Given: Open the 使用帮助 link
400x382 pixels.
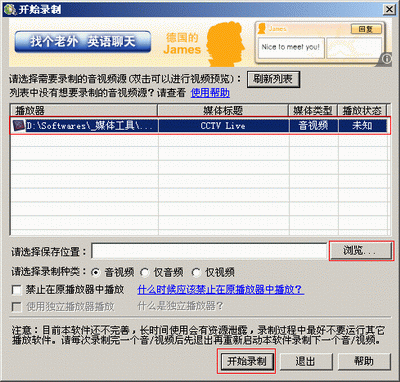Looking at the screenshot, I should click(210, 93).
